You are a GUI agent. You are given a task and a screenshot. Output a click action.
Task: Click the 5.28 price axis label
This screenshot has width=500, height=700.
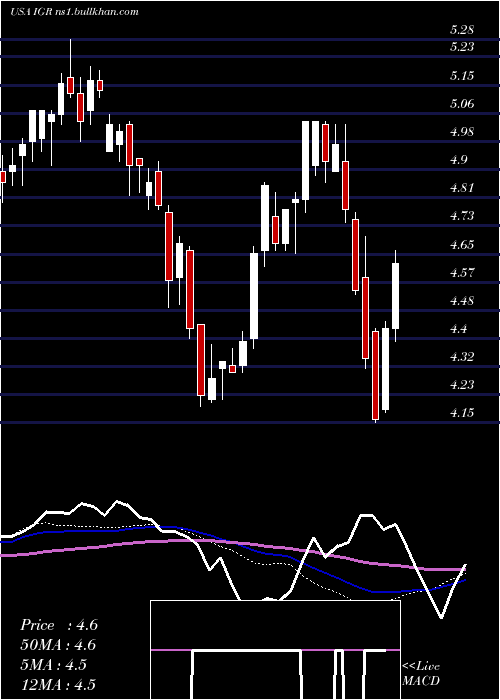(461, 31)
